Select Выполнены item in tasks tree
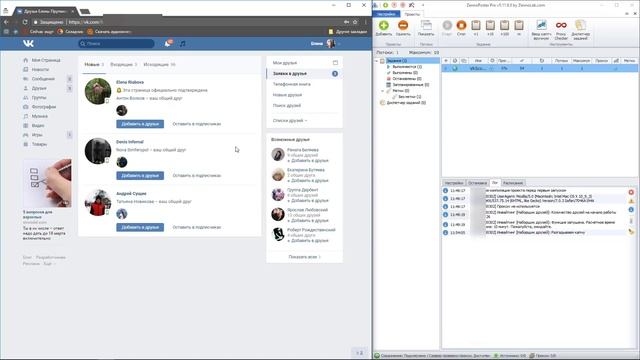The image size is (640, 360). [x=405, y=73]
